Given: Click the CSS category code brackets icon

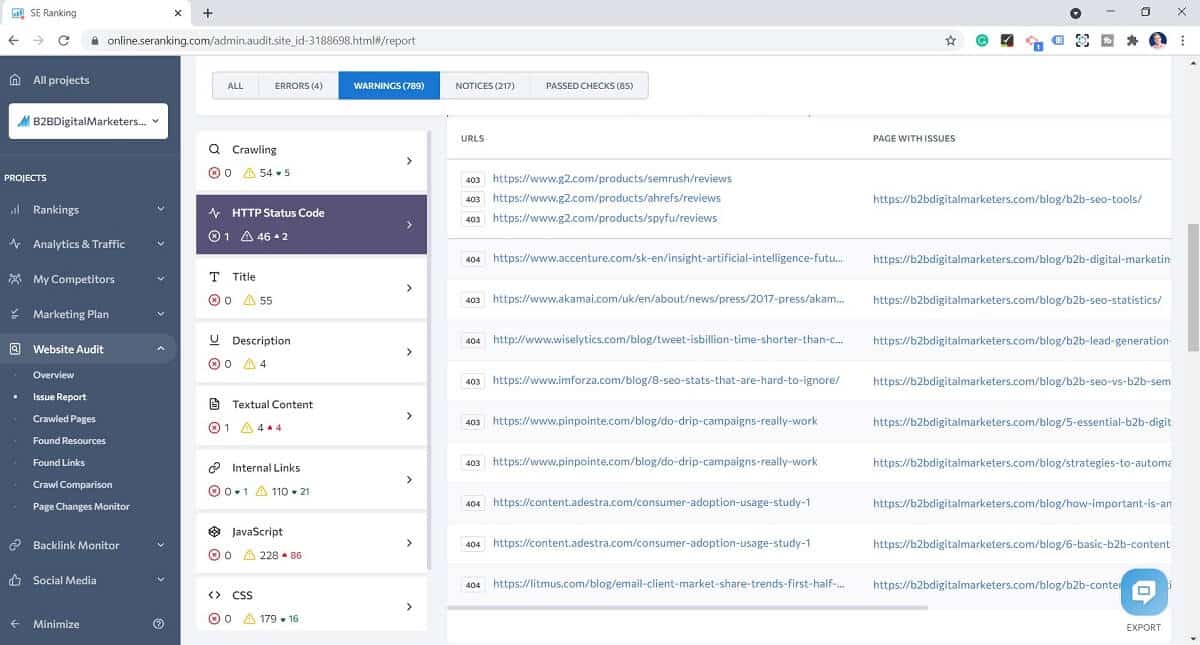Looking at the screenshot, I should [214, 595].
